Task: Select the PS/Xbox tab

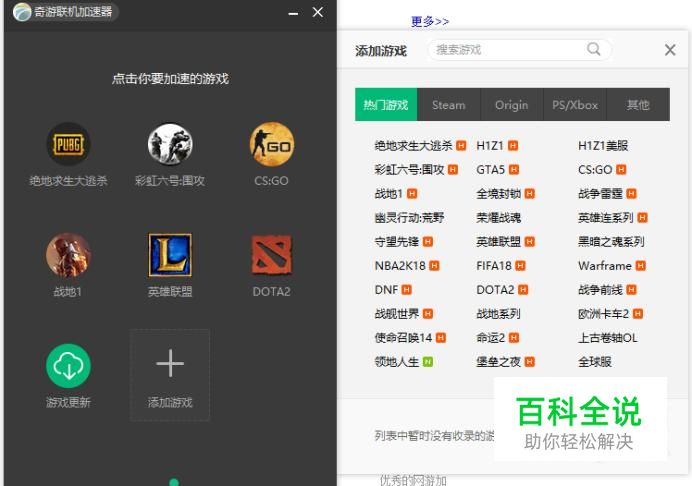Action: pos(575,105)
